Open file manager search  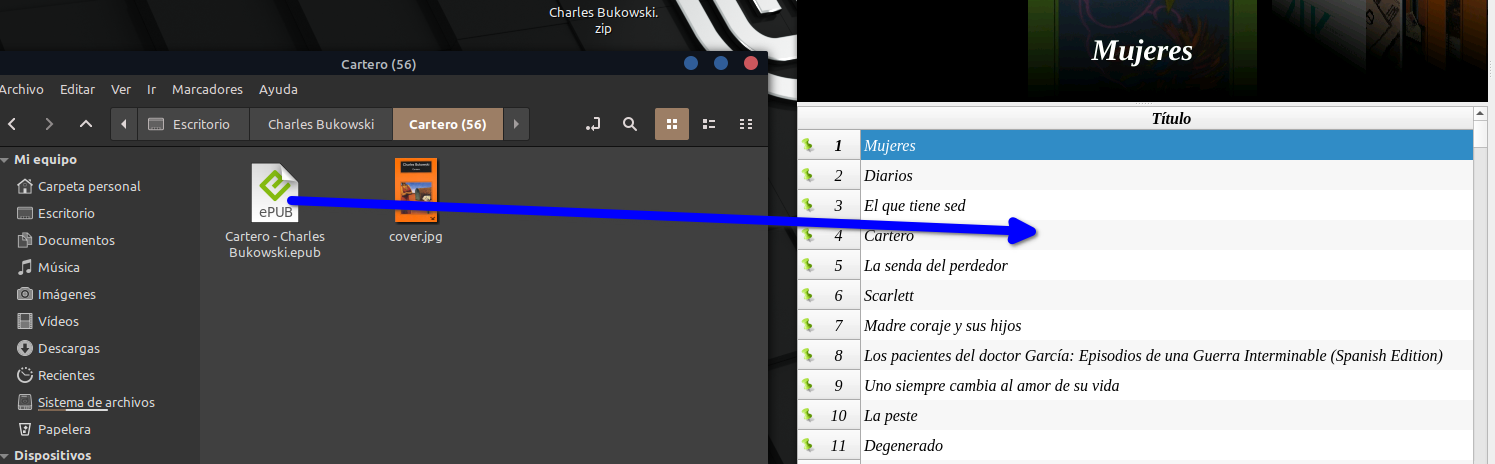pyautogui.click(x=630, y=124)
